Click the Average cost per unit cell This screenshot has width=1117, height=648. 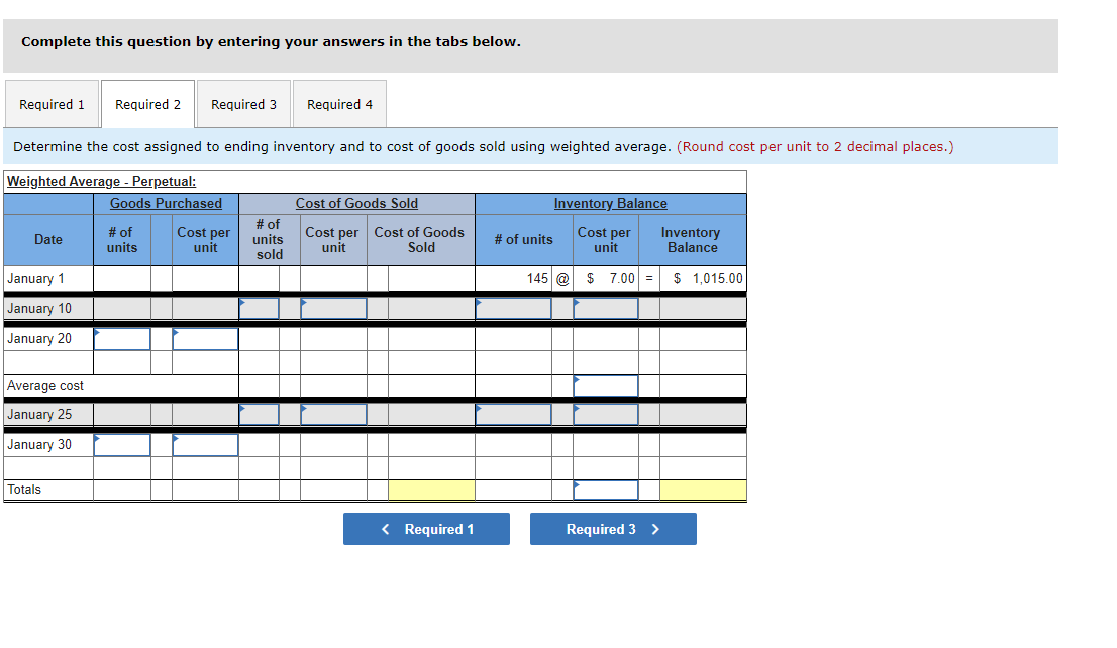point(605,384)
